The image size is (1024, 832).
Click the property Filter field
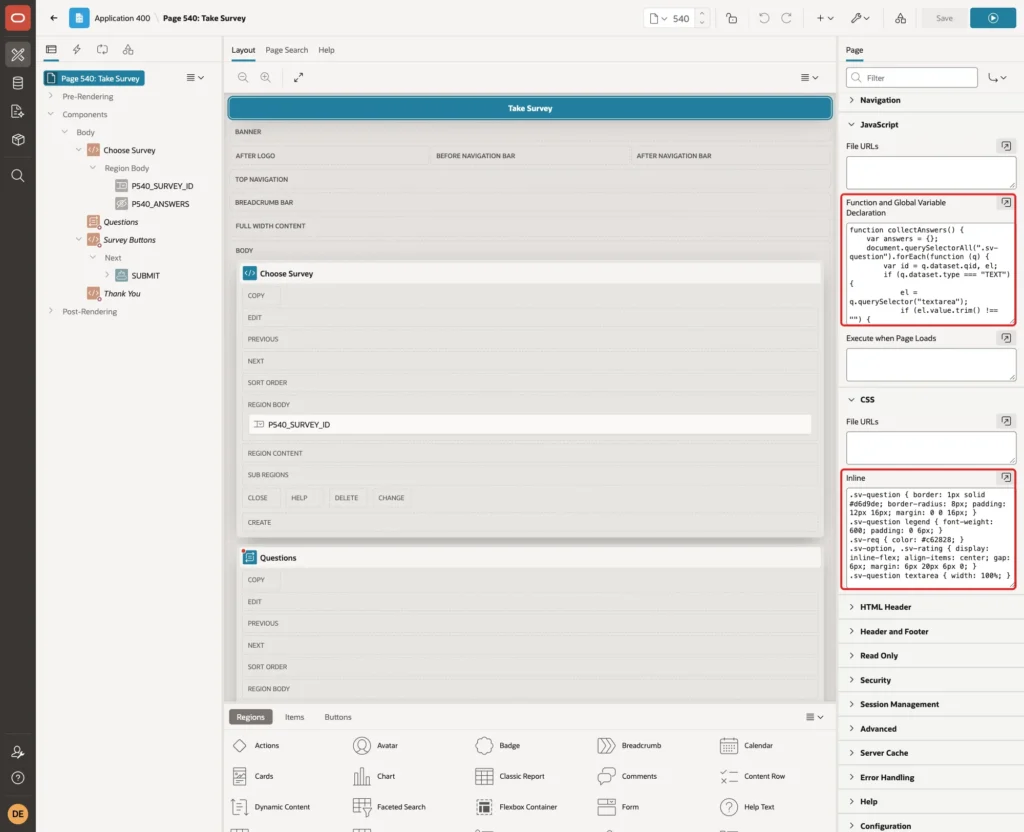pos(912,78)
